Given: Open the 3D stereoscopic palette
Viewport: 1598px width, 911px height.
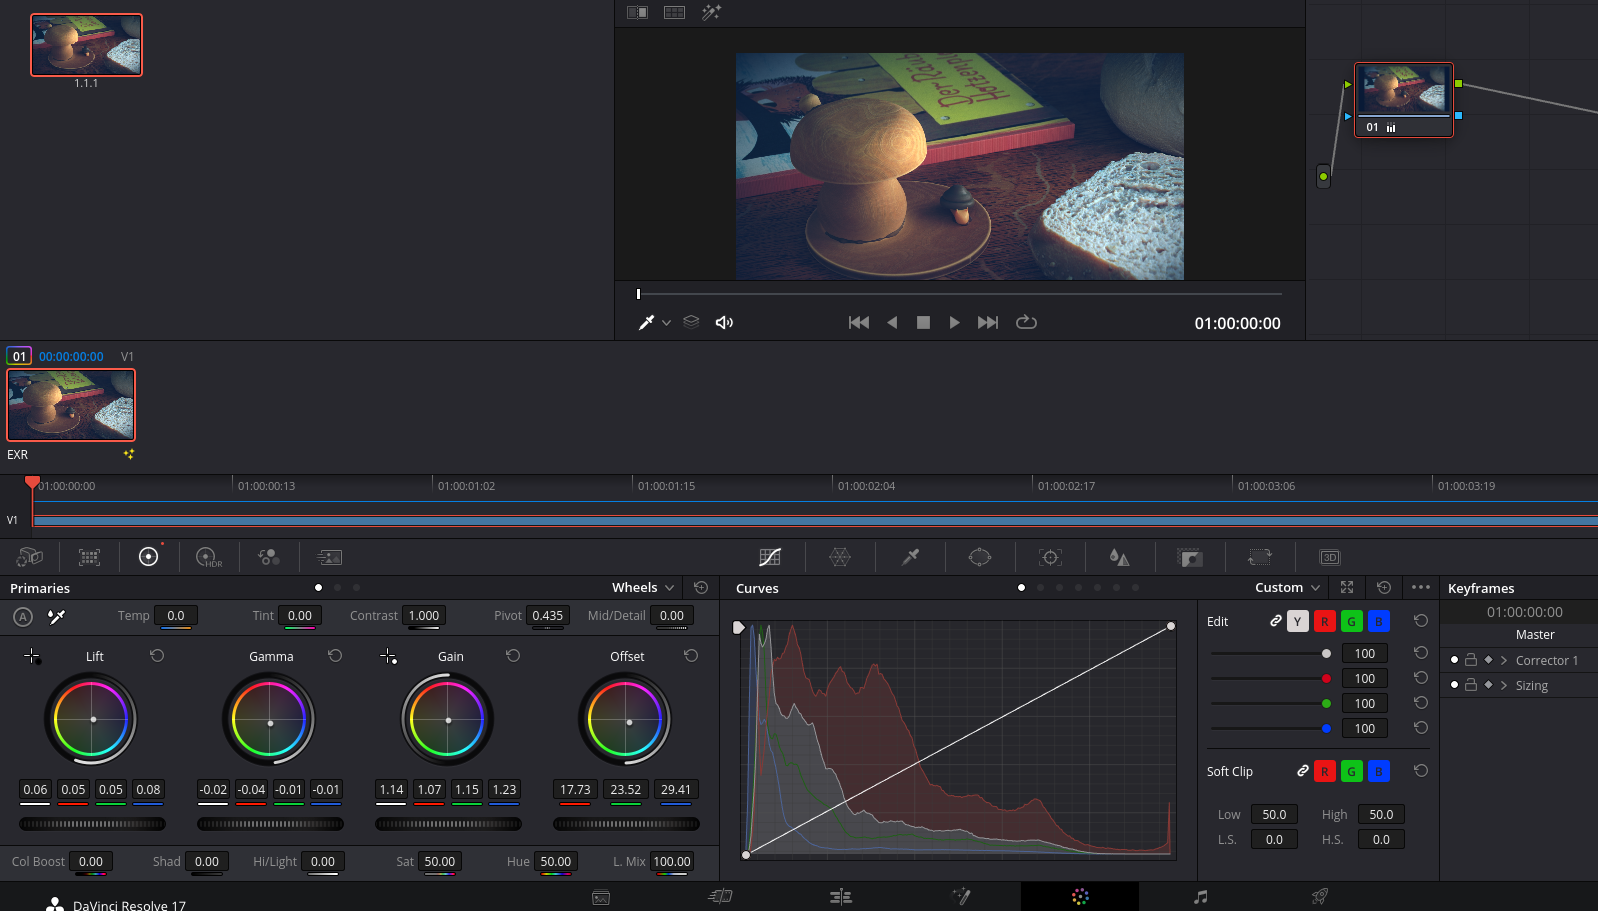Looking at the screenshot, I should pos(1330,557).
